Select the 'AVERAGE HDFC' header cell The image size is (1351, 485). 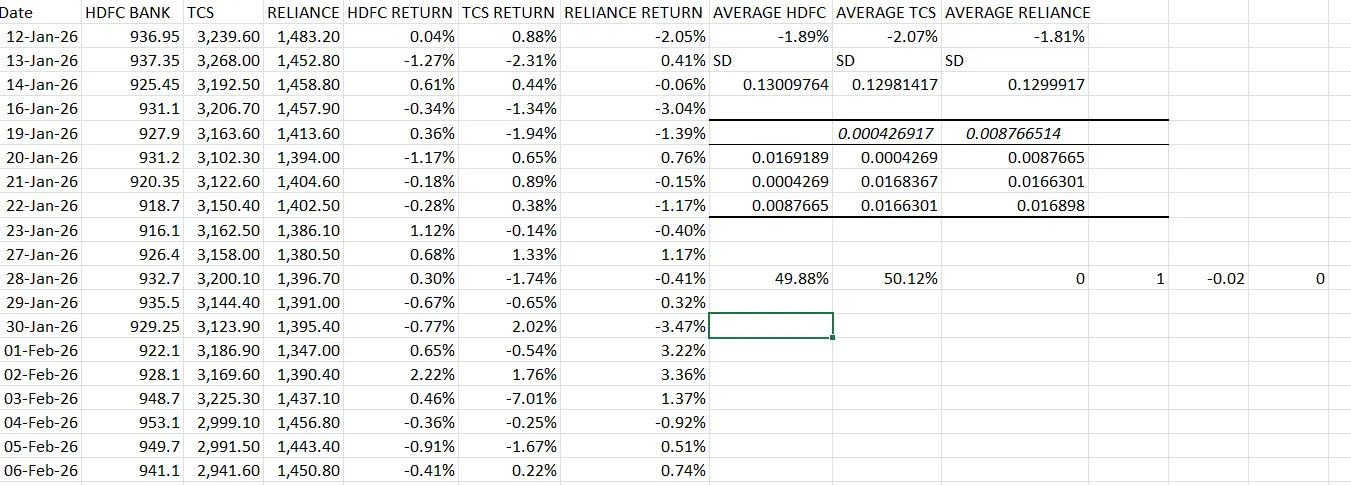coord(770,13)
